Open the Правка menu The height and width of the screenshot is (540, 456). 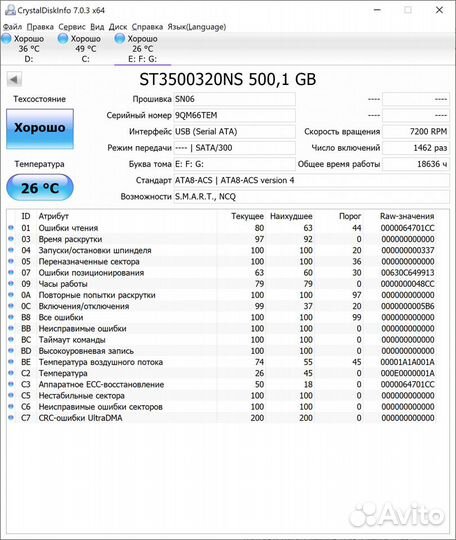pos(40,27)
